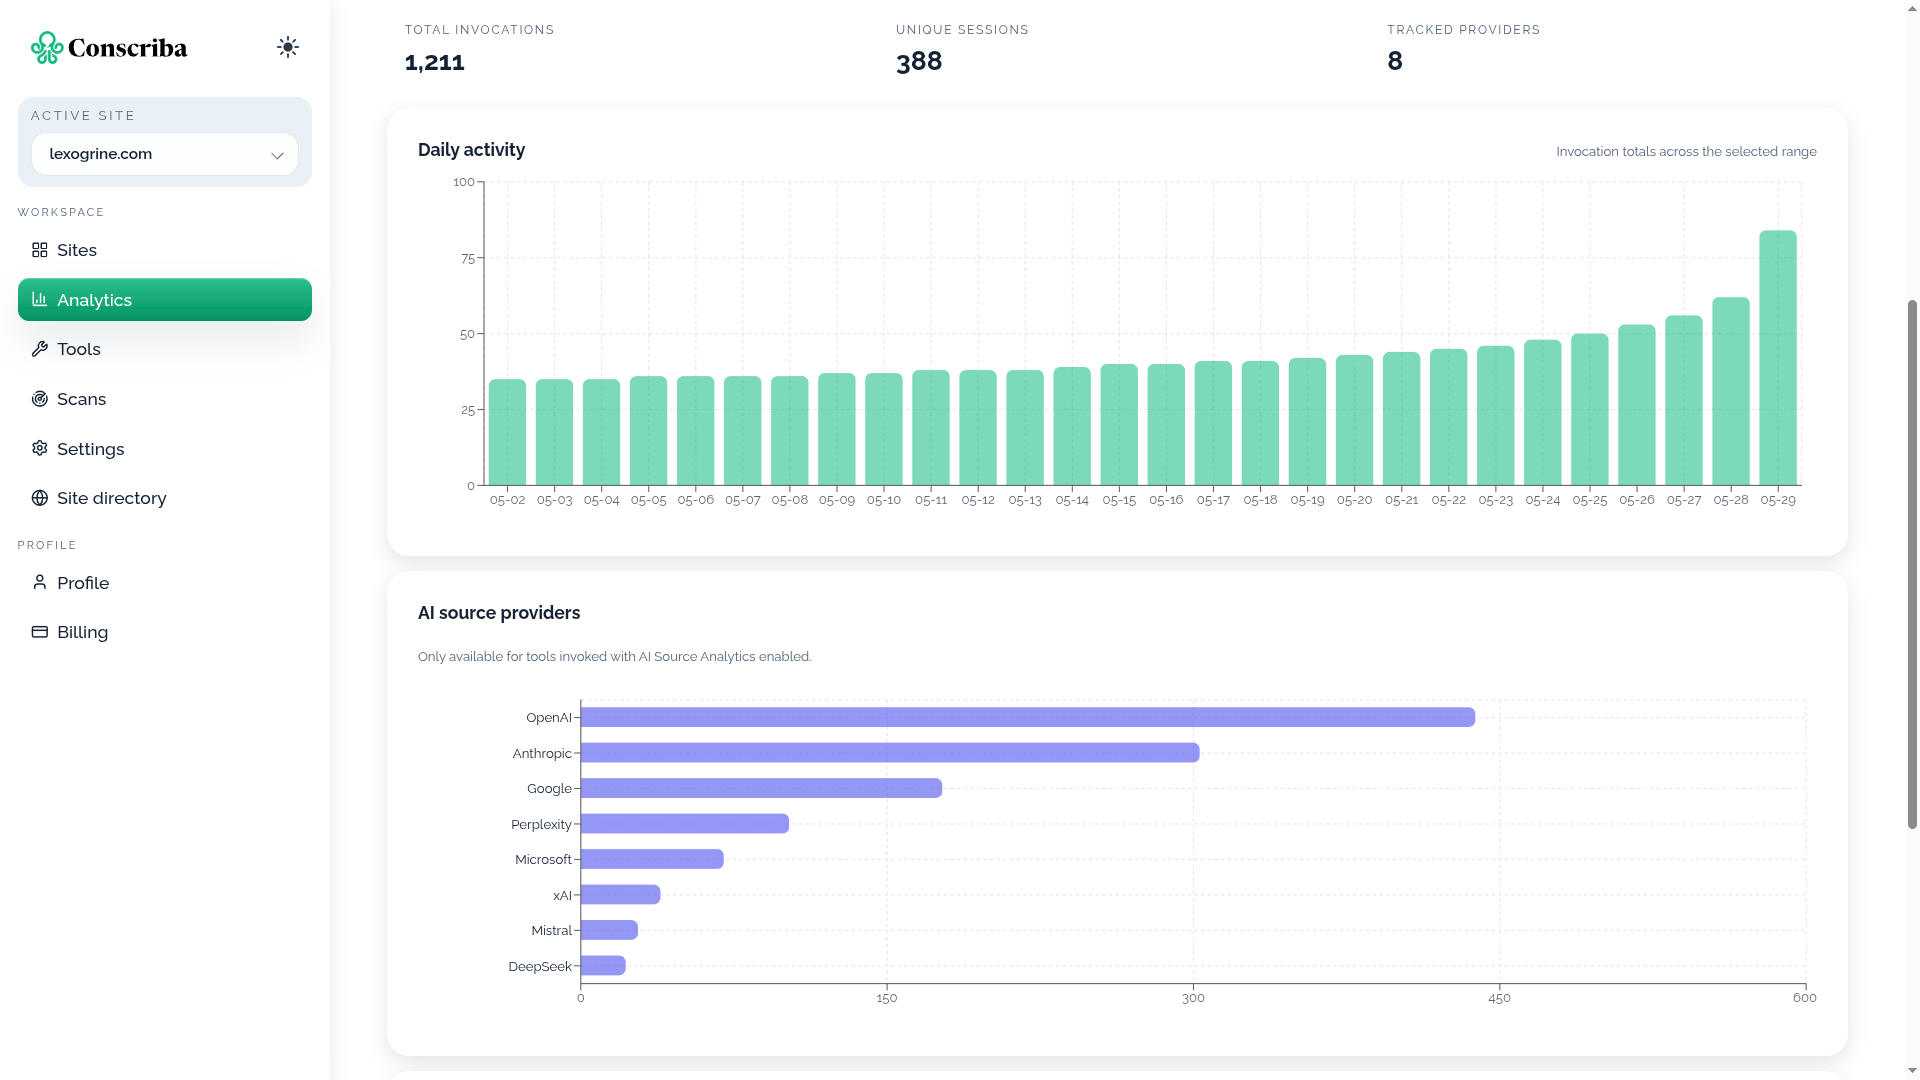Screen dimensions: 1920x1080
Task: Click the DeepSeek axis label
Action: (540, 967)
